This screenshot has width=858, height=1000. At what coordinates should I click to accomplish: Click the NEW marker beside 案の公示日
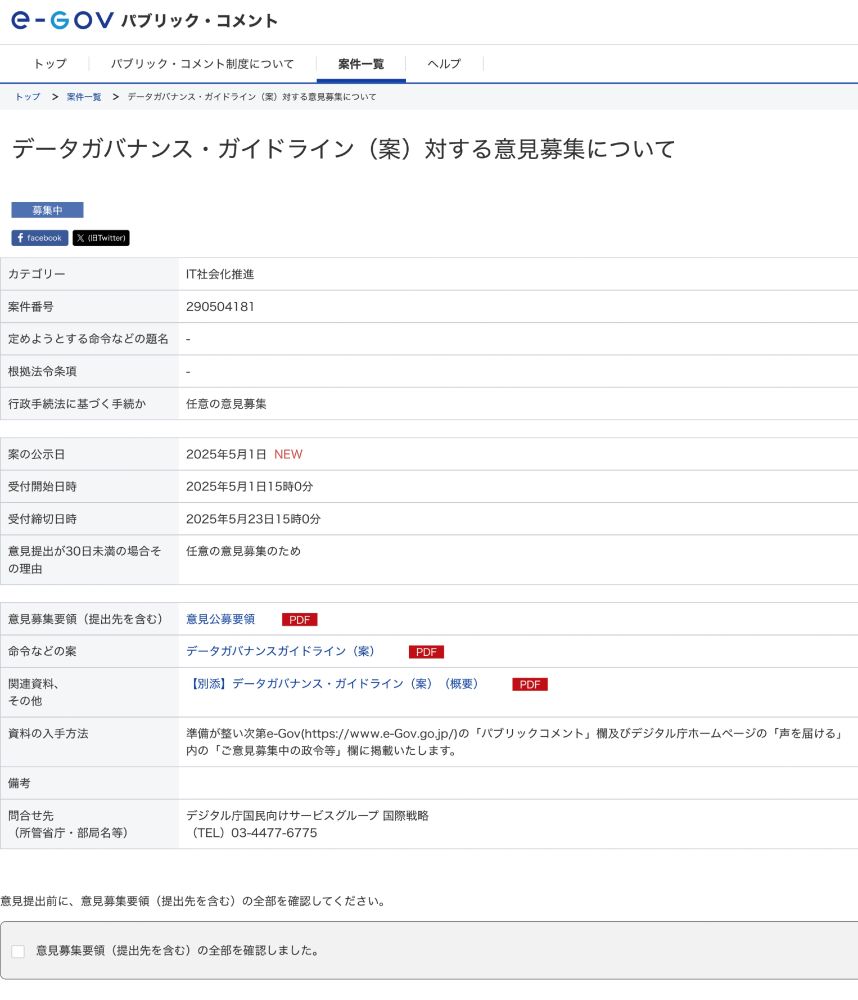287,454
